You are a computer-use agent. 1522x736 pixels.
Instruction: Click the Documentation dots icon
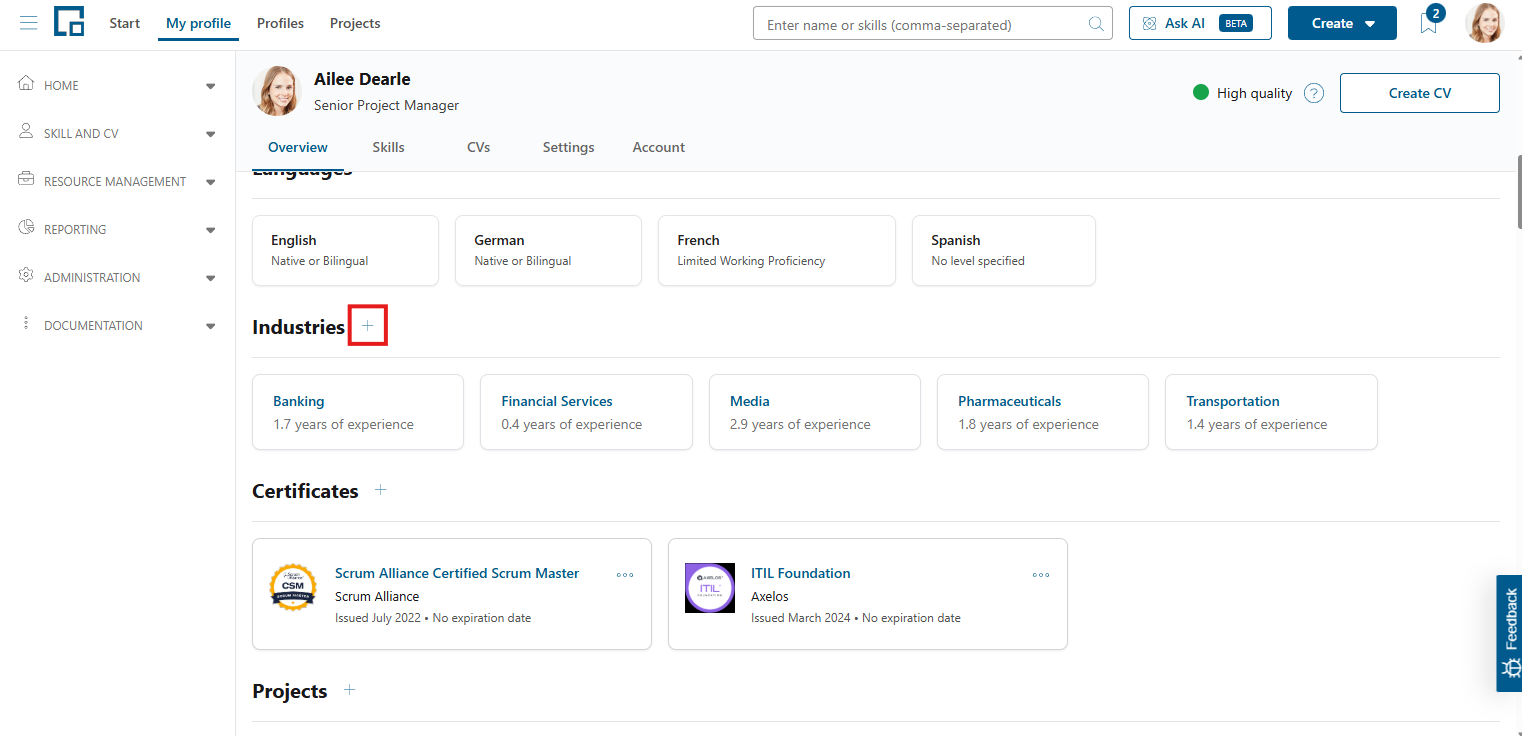point(26,324)
